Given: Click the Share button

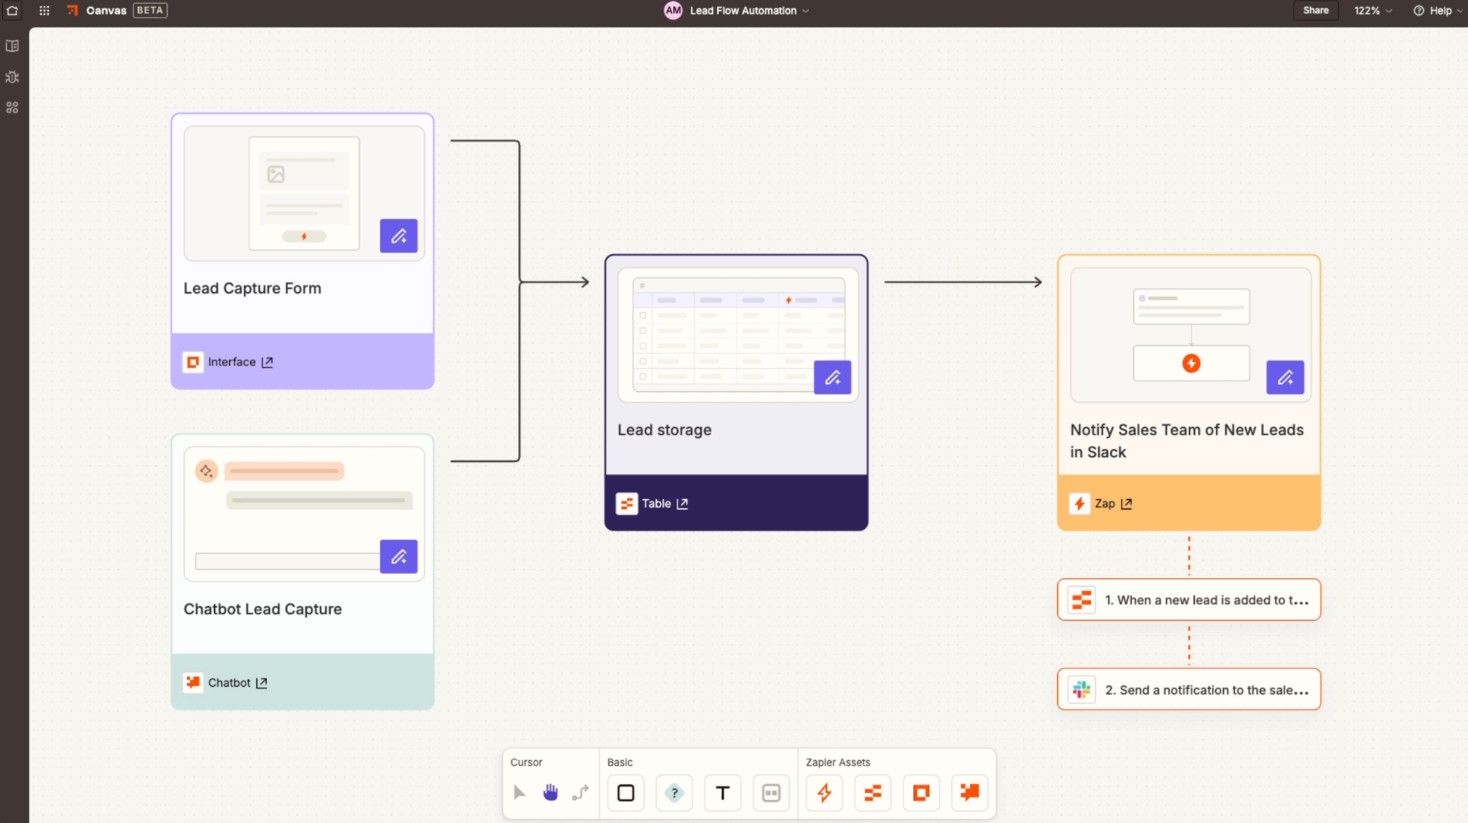Looking at the screenshot, I should pos(1315,10).
